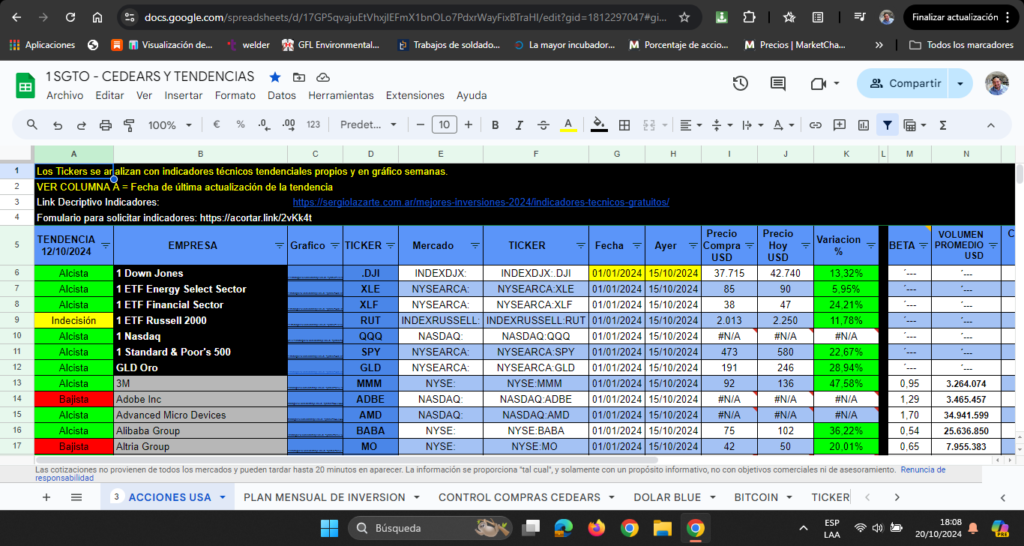The height and width of the screenshot is (546, 1024).
Task: Open the Datos menu
Action: 281,95
